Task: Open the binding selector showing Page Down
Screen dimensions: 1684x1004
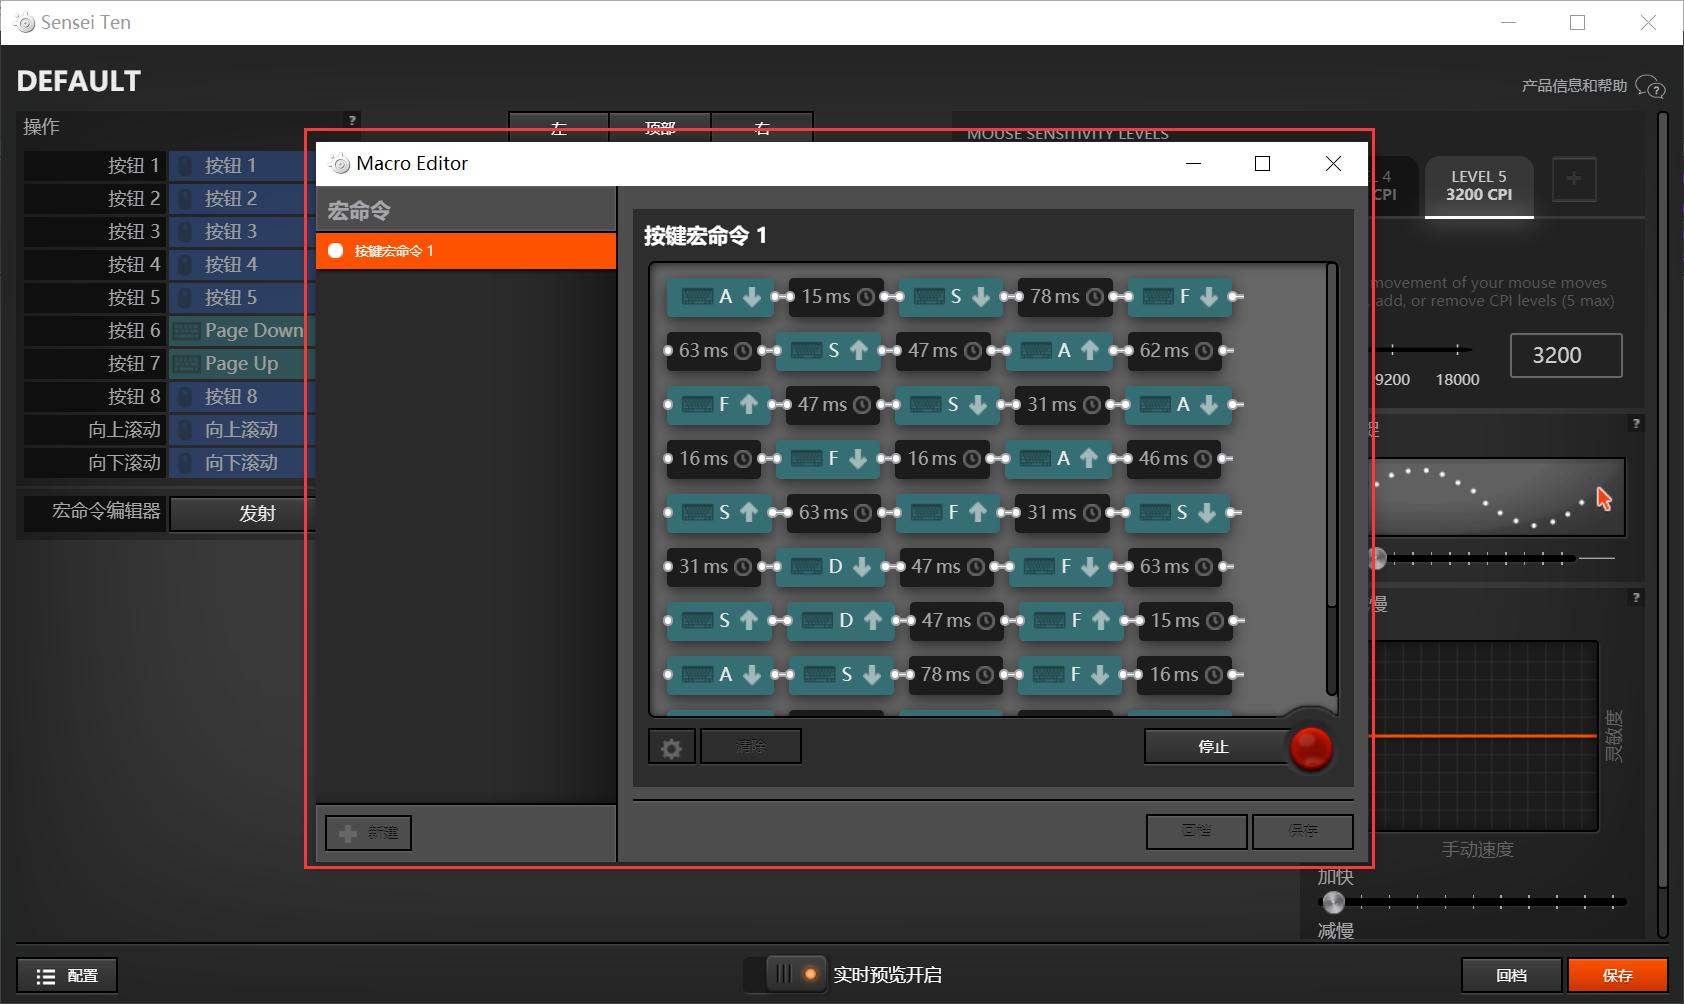Action: 241,330
